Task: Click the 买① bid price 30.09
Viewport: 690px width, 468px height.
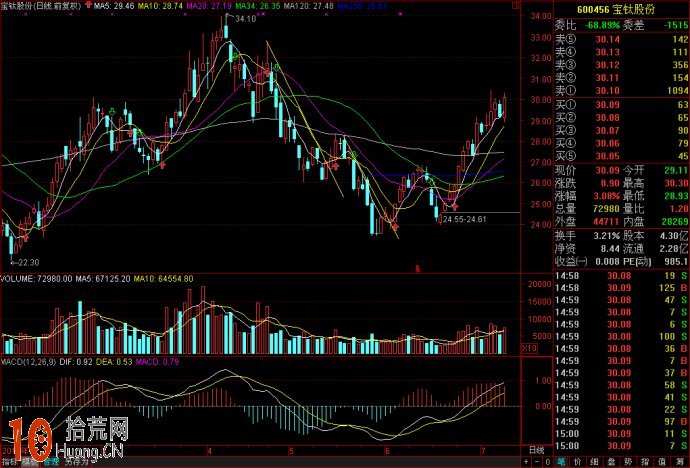Action: point(607,105)
